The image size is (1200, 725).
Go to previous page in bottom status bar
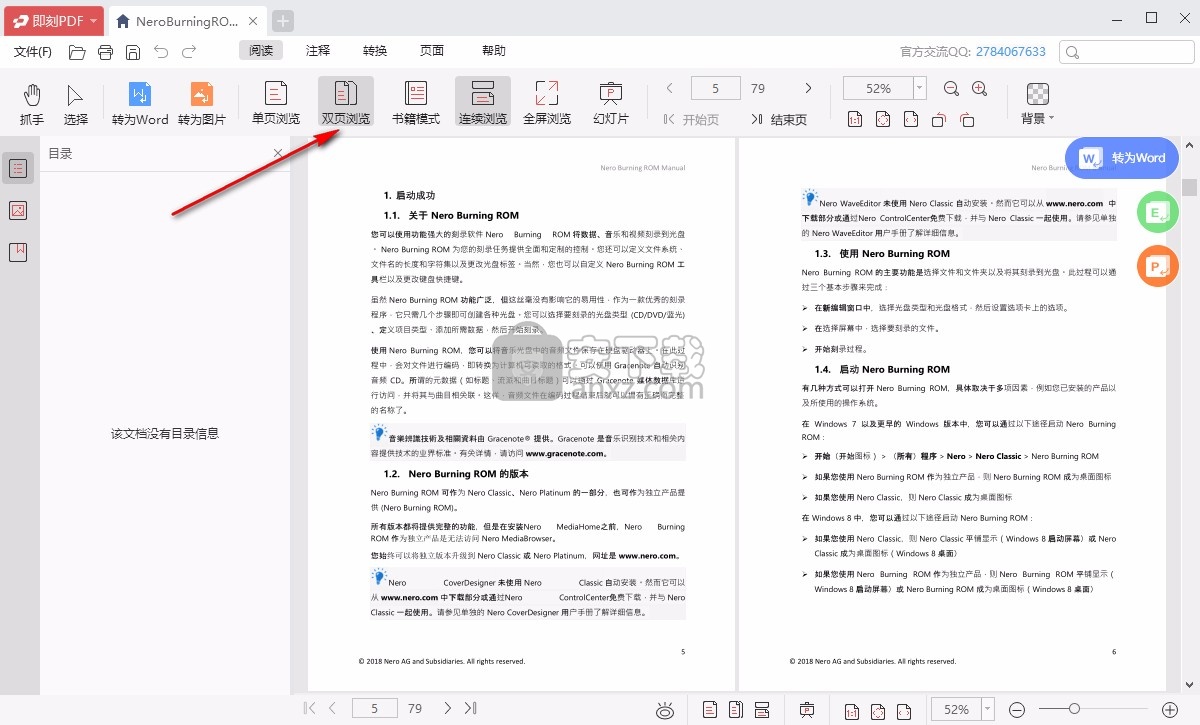coord(332,709)
